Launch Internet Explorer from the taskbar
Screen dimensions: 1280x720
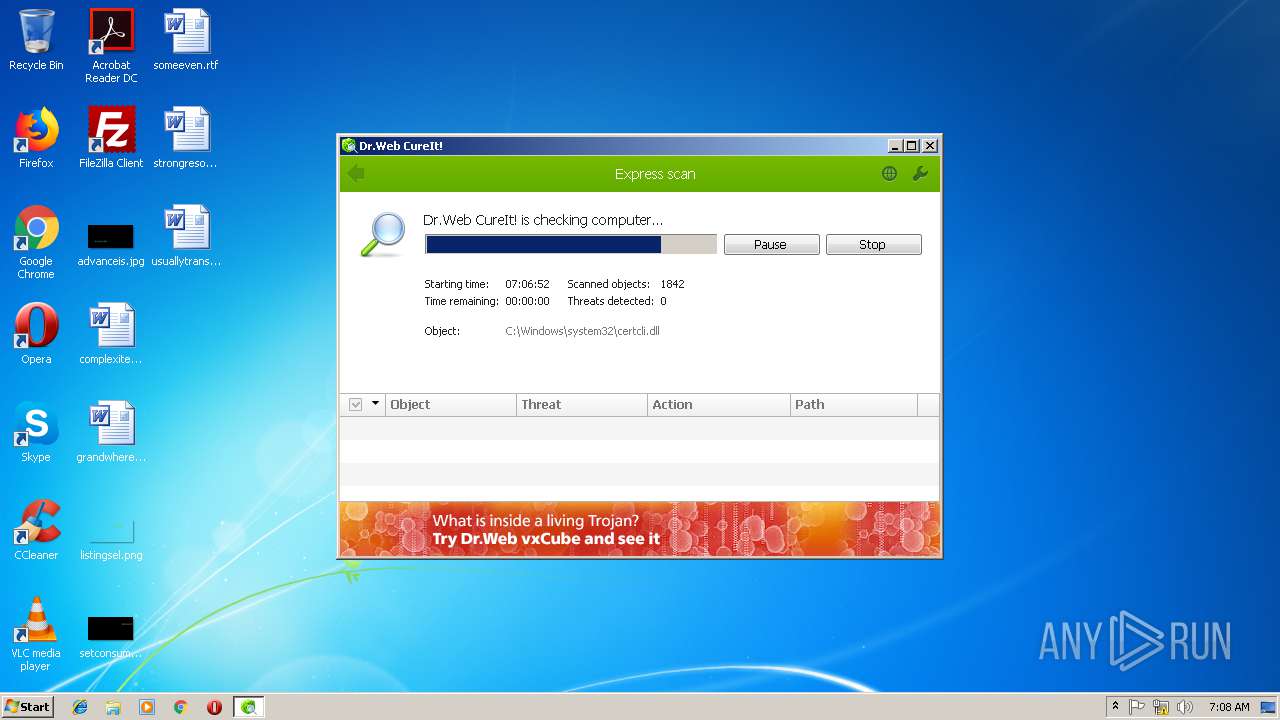(80, 707)
